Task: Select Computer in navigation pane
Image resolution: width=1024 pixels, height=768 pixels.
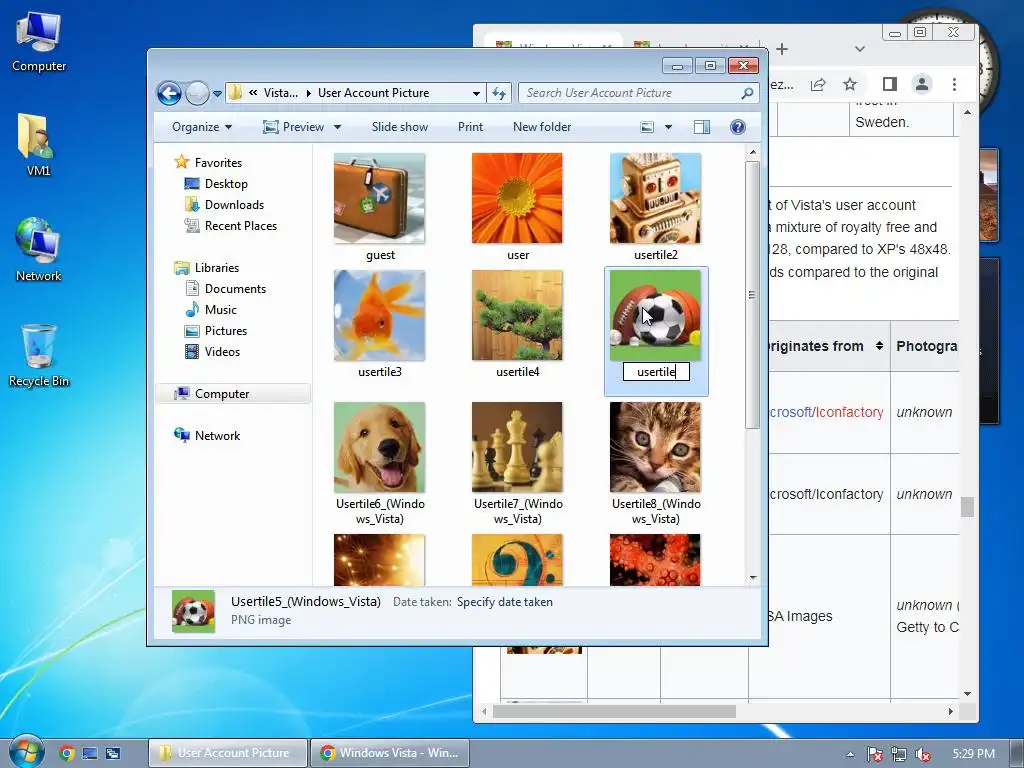Action: [x=212, y=394]
